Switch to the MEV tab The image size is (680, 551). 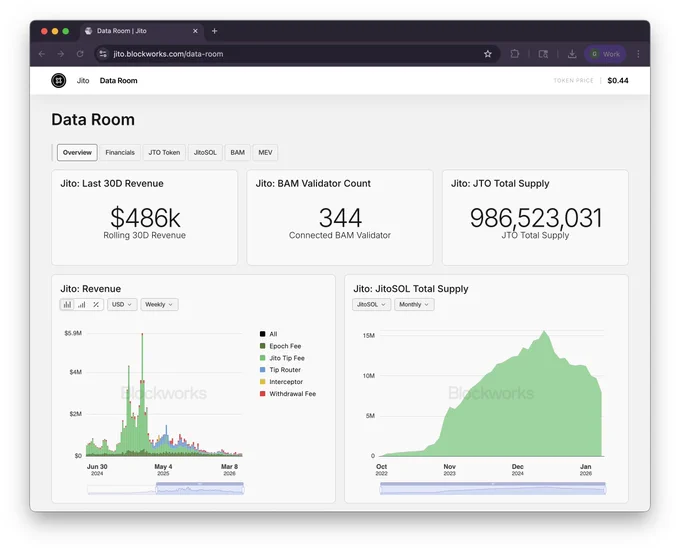pyautogui.click(x=265, y=153)
